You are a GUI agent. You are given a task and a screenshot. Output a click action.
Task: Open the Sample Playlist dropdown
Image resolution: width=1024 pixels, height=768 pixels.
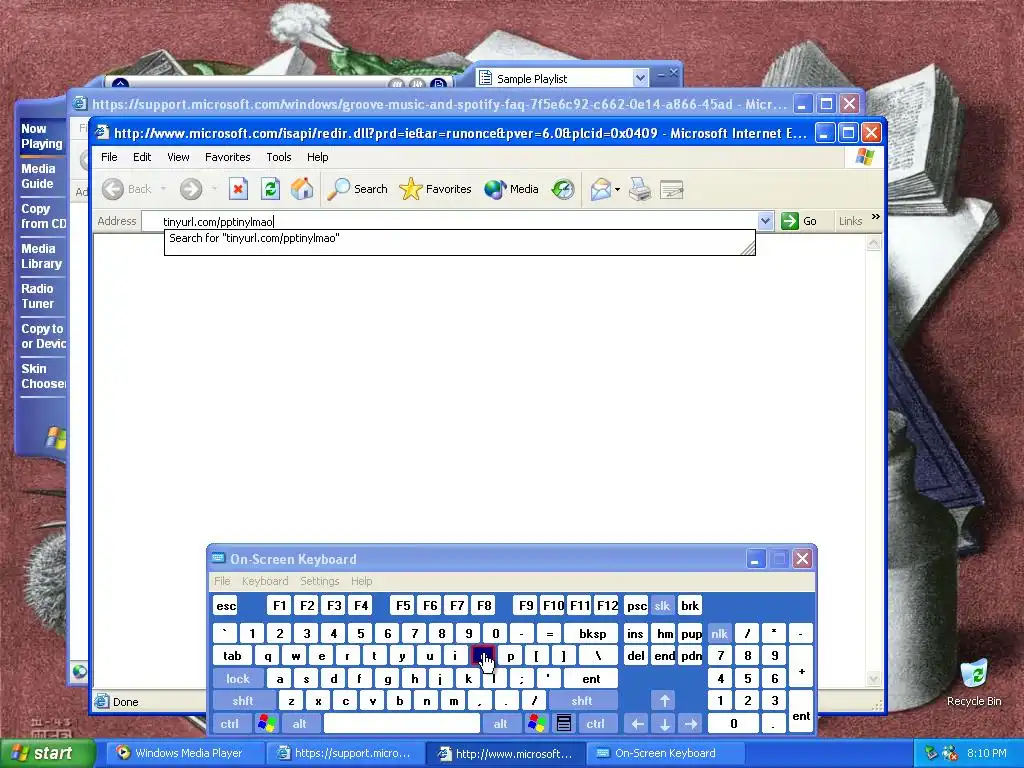click(640, 78)
